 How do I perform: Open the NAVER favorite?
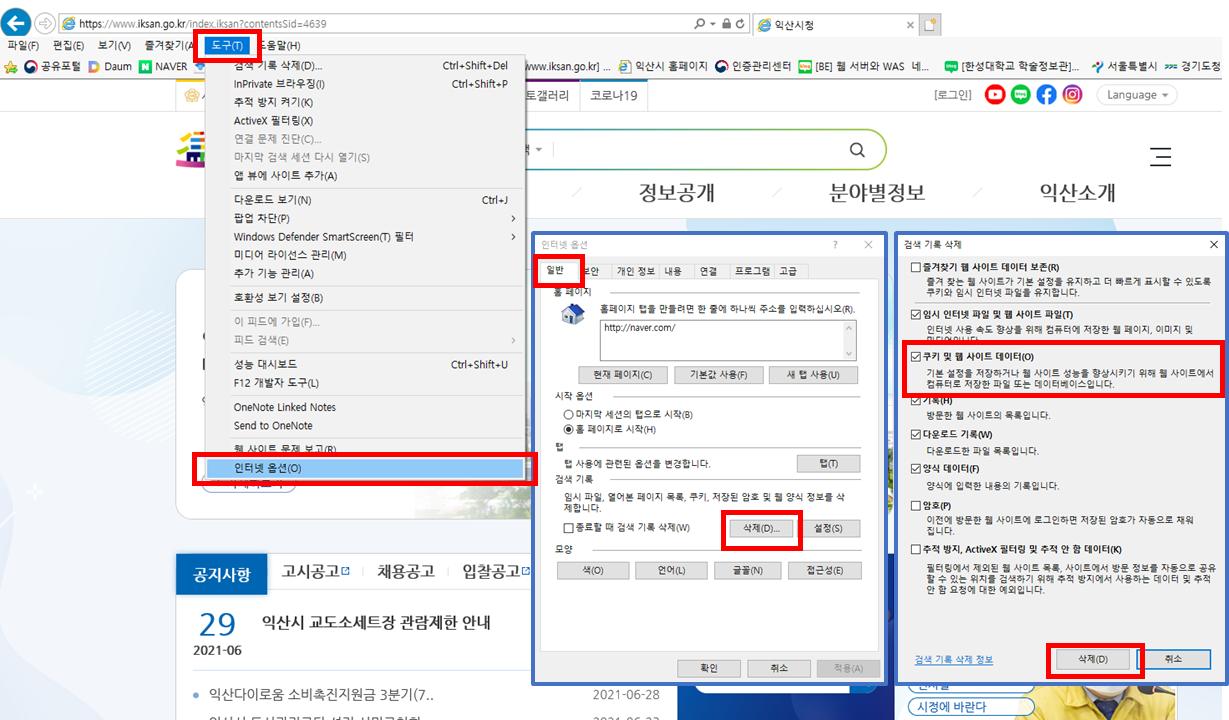[x=163, y=67]
